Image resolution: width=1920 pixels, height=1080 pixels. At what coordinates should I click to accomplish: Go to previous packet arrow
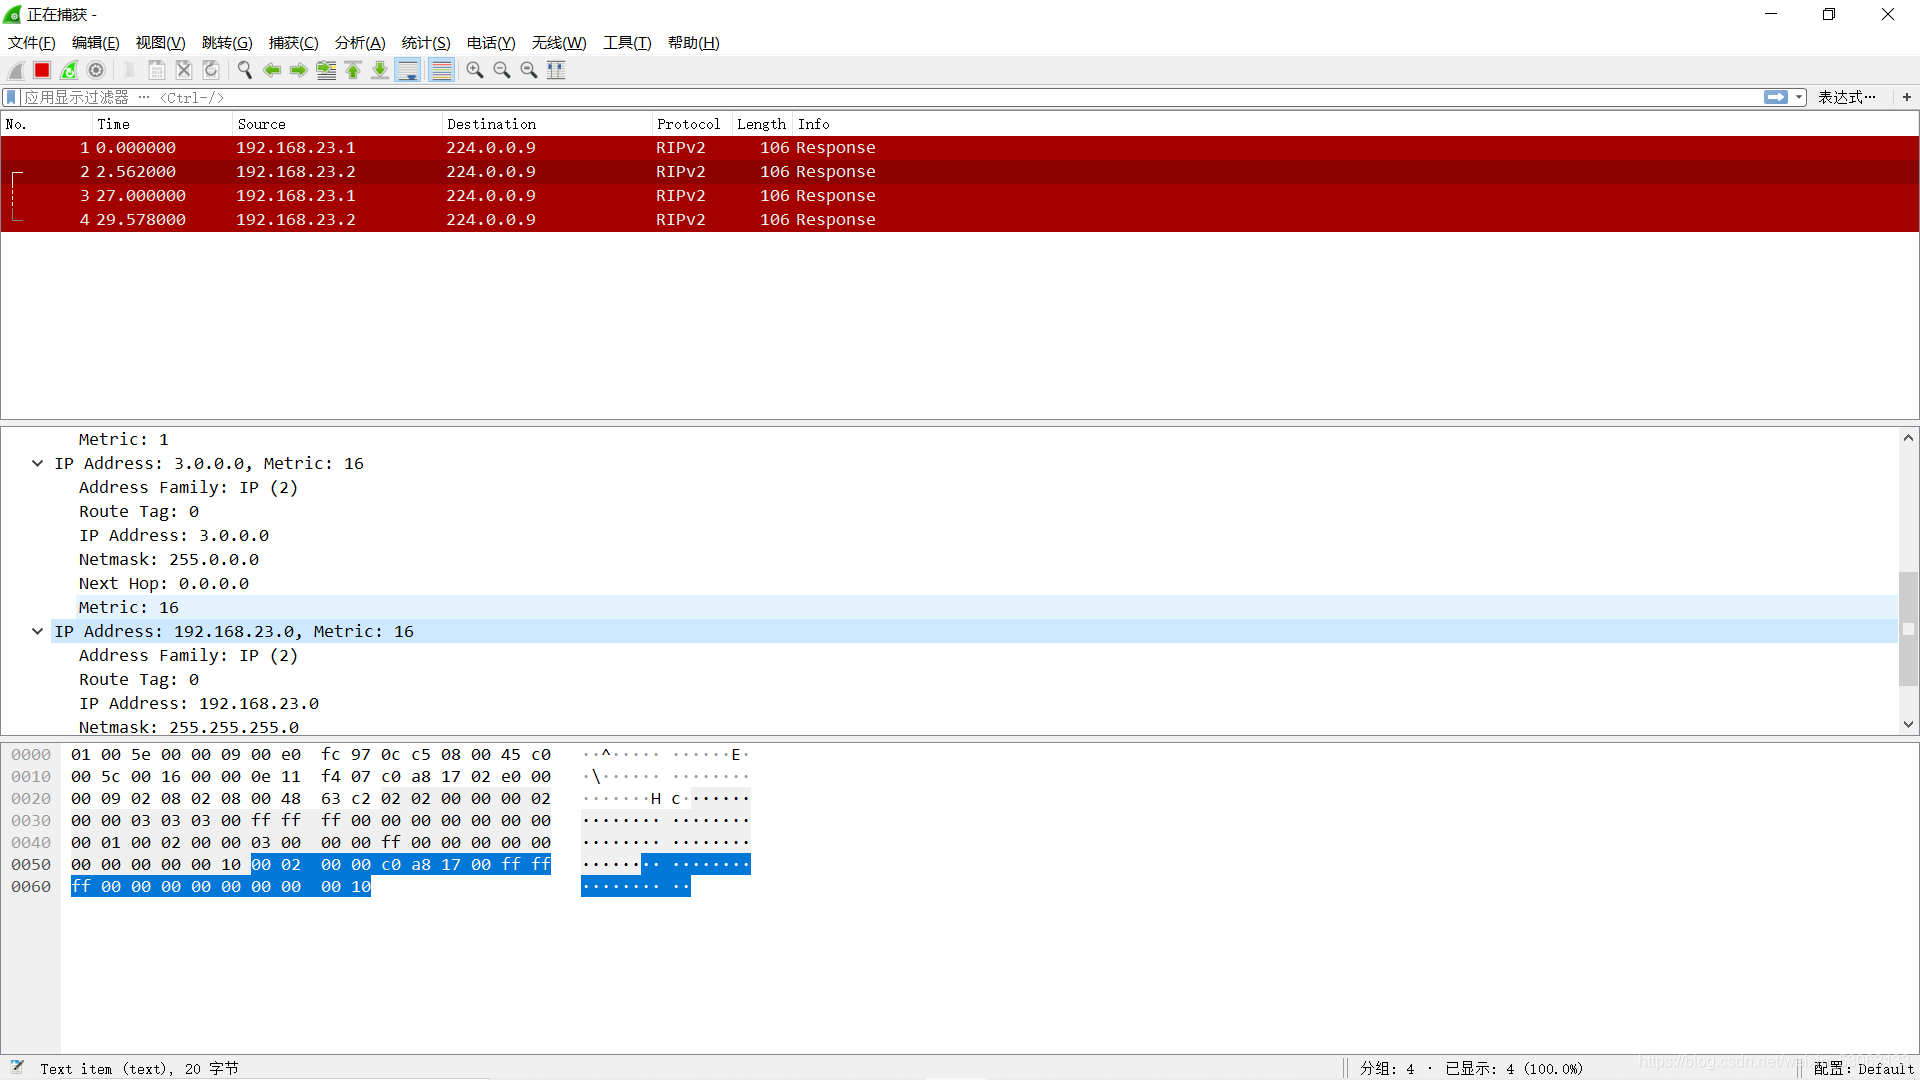point(271,70)
